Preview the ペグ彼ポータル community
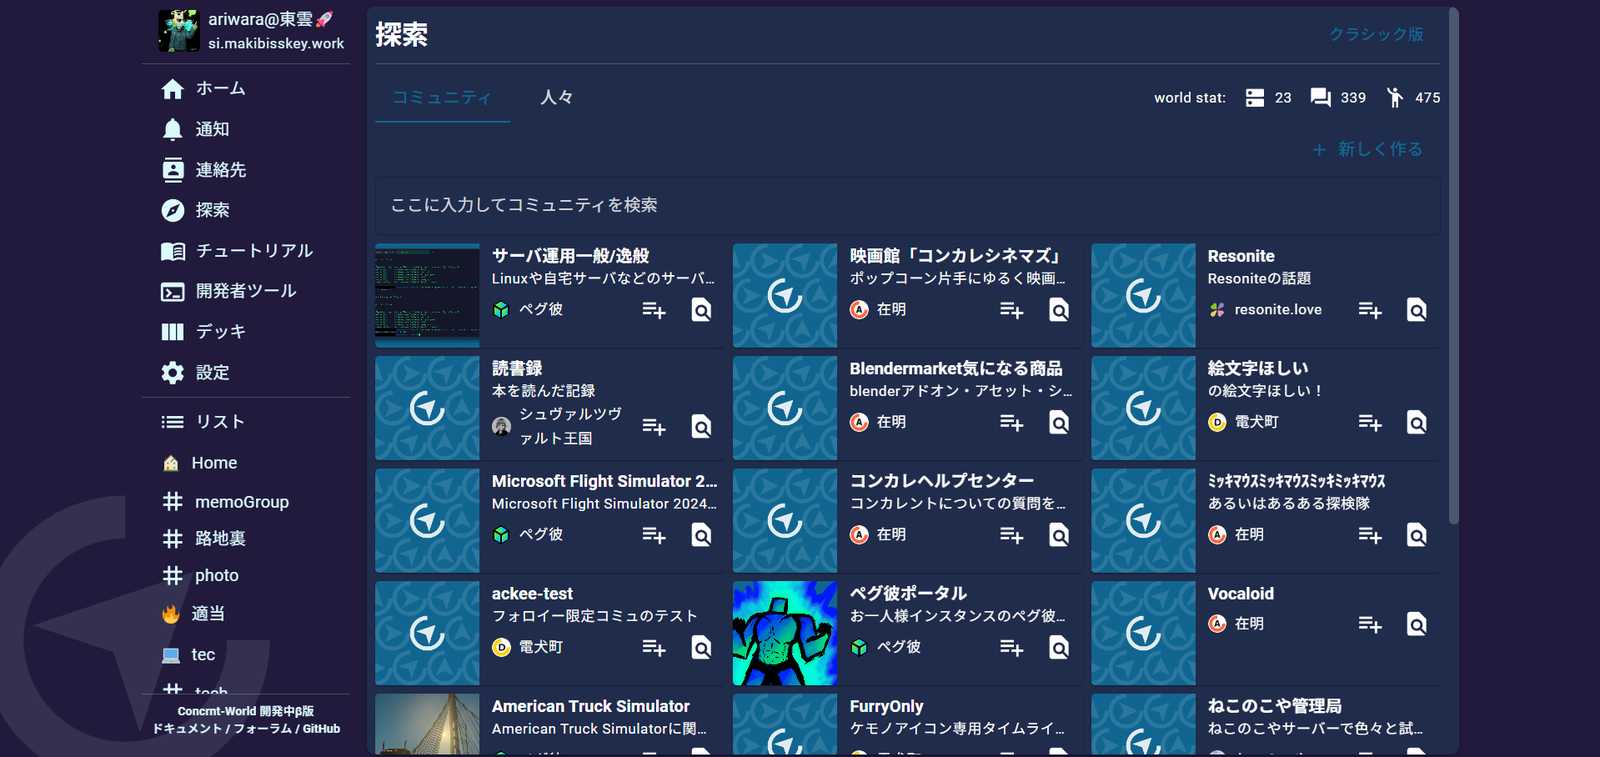This screenshot has width=1600, height=757. click(x=1059, y=648)
